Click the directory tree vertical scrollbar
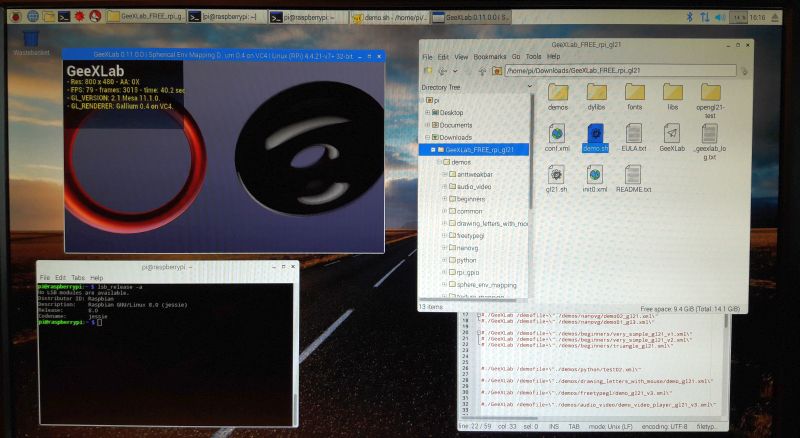 [x=531, y=153]
